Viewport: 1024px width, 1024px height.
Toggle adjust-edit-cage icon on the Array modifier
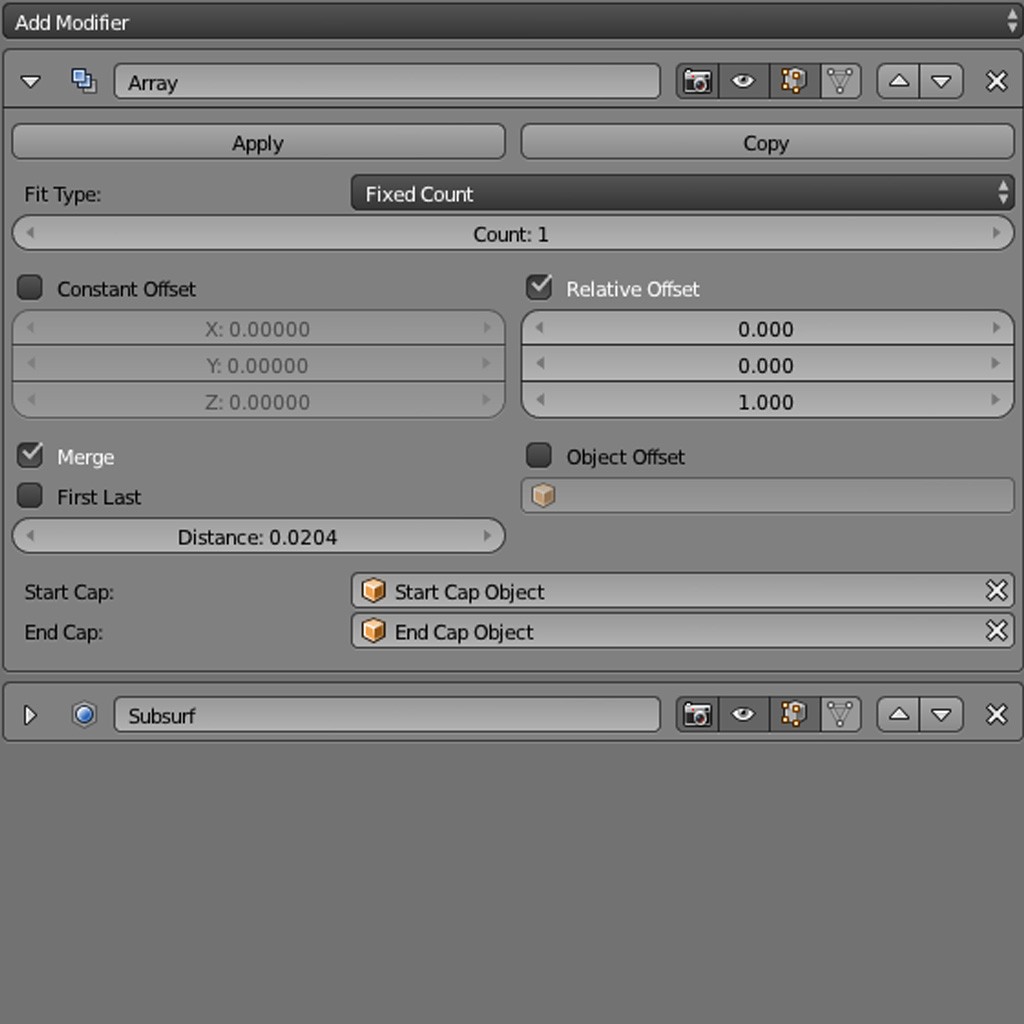click(840, 81)
